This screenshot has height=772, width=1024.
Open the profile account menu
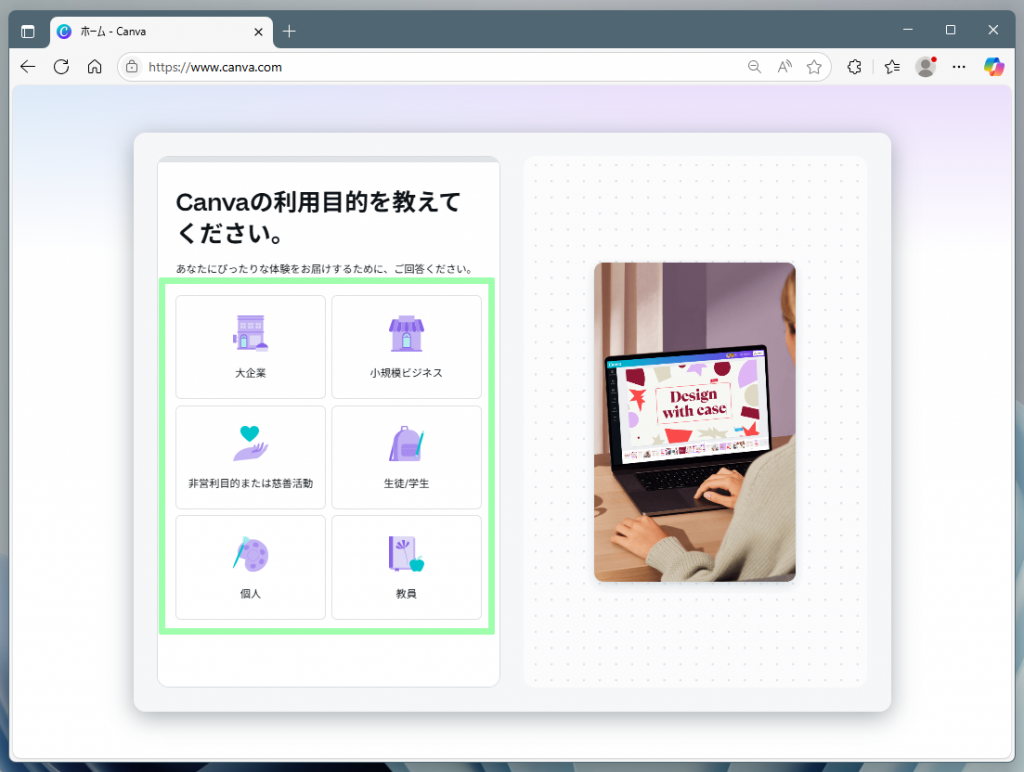[925, 67]
